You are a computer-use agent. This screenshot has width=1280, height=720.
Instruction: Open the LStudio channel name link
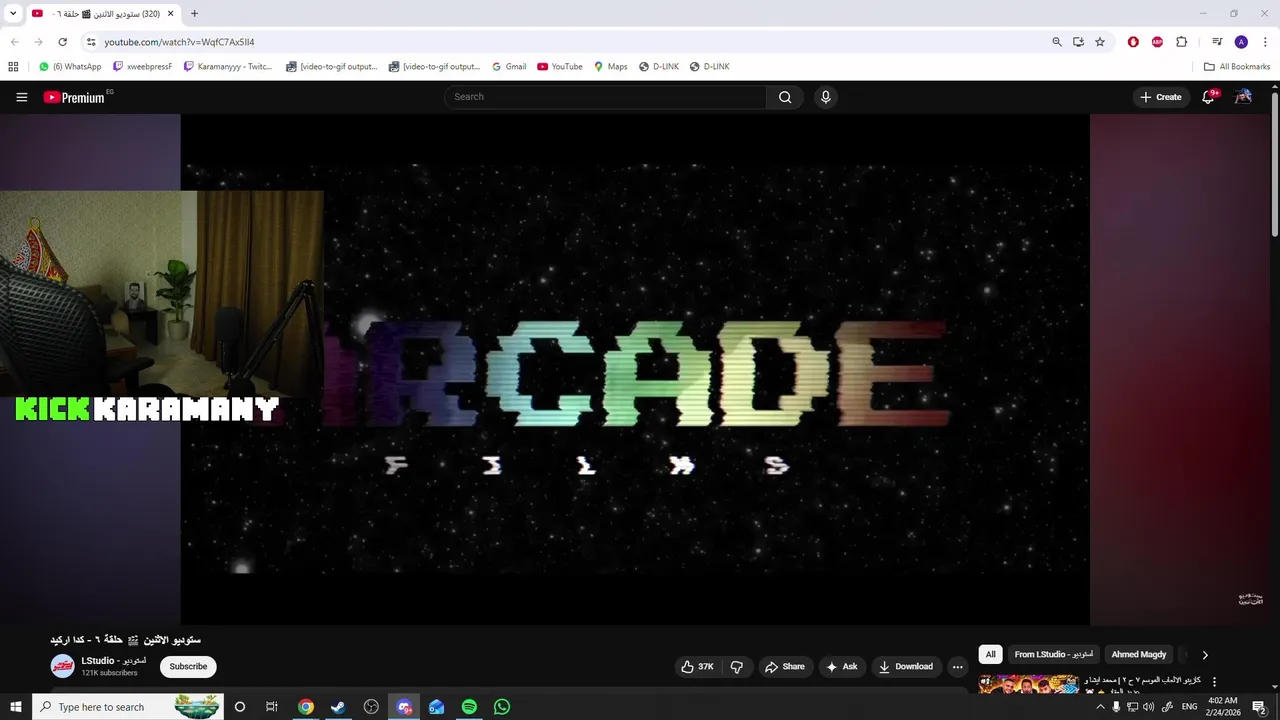click(114, 661)
